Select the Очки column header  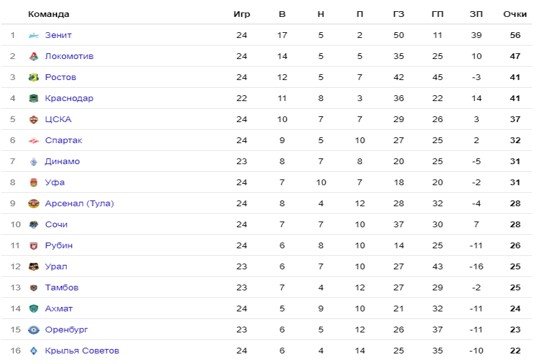(x=515, y=14)
